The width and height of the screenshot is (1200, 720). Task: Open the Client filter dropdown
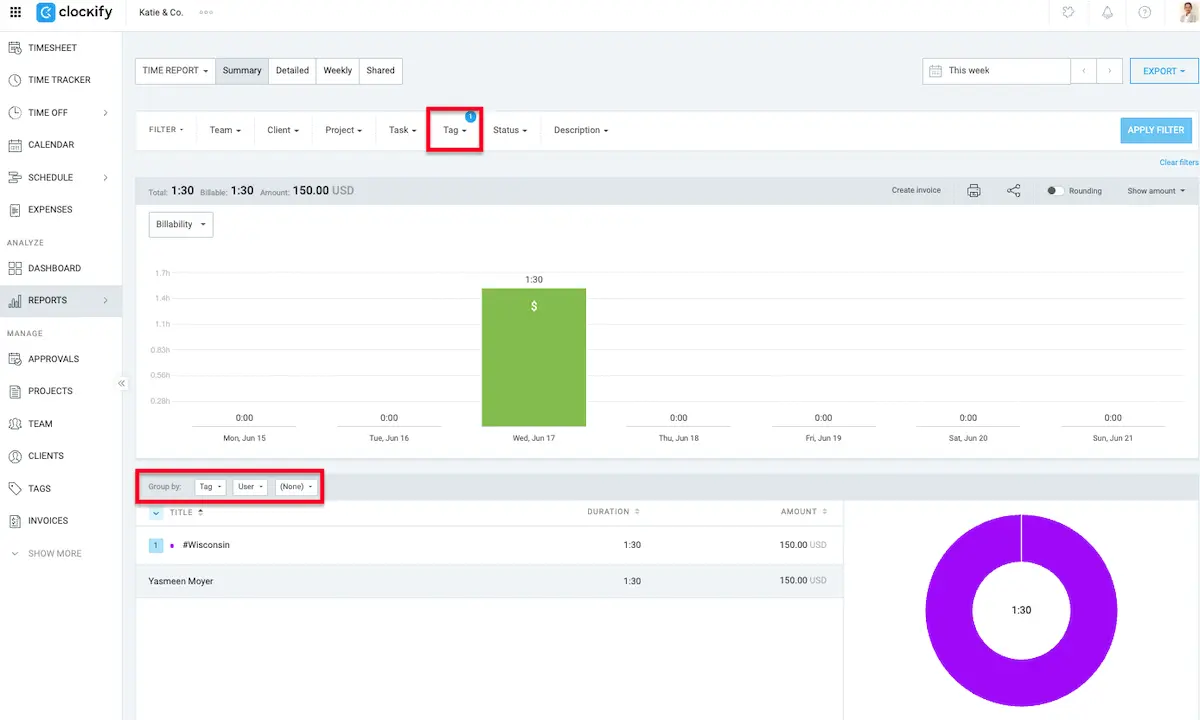pos(283,130)
